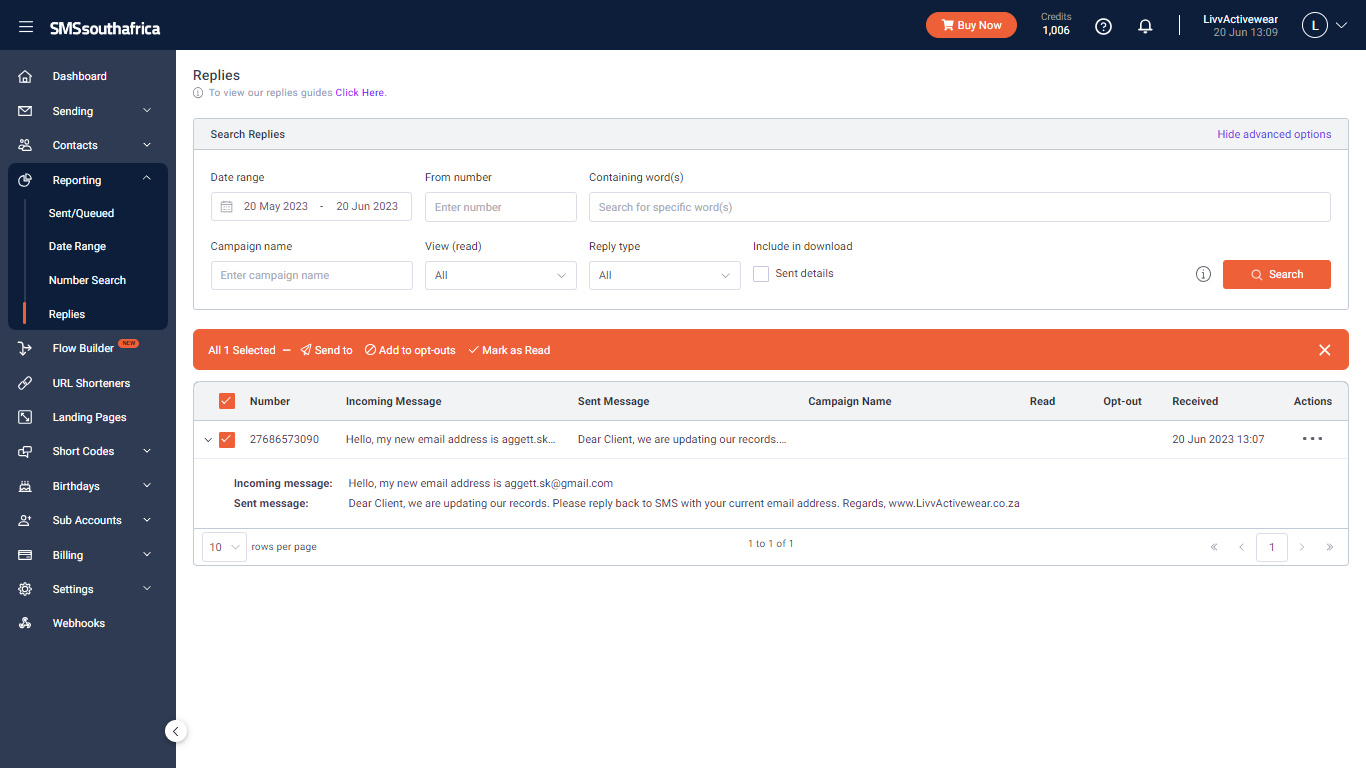Open account dropdown chevron next to avatar
The image size is (1366, 768).
[1341, 26]
